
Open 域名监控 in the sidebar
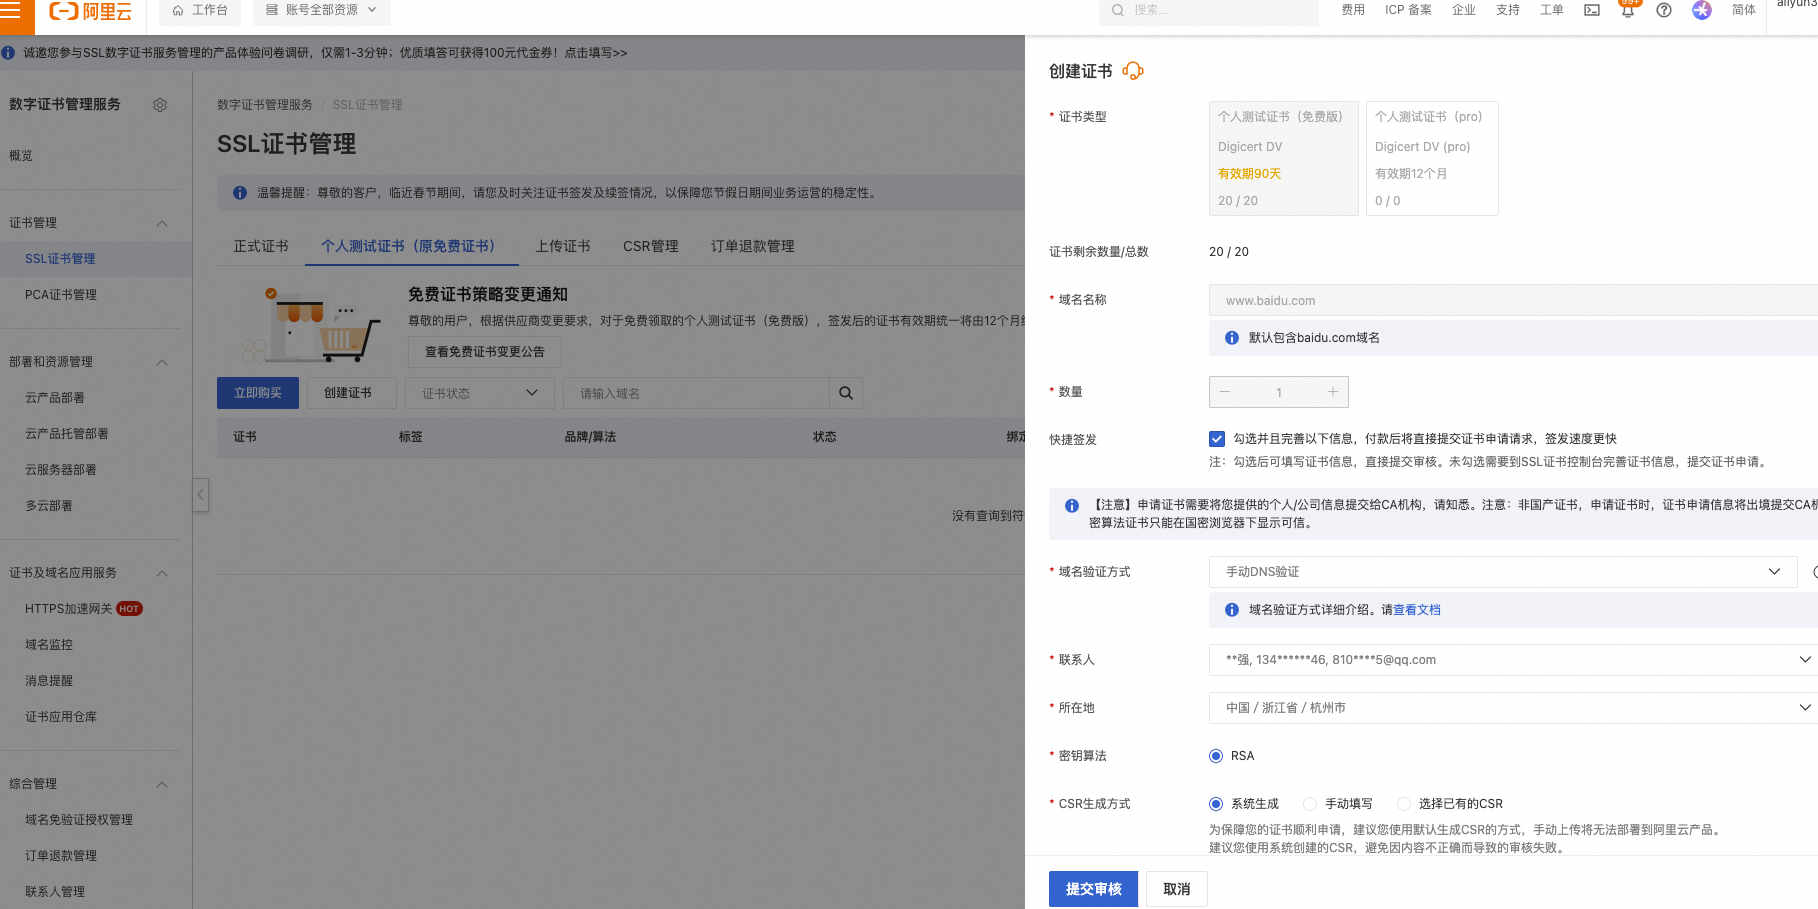[x=49, y=645]
